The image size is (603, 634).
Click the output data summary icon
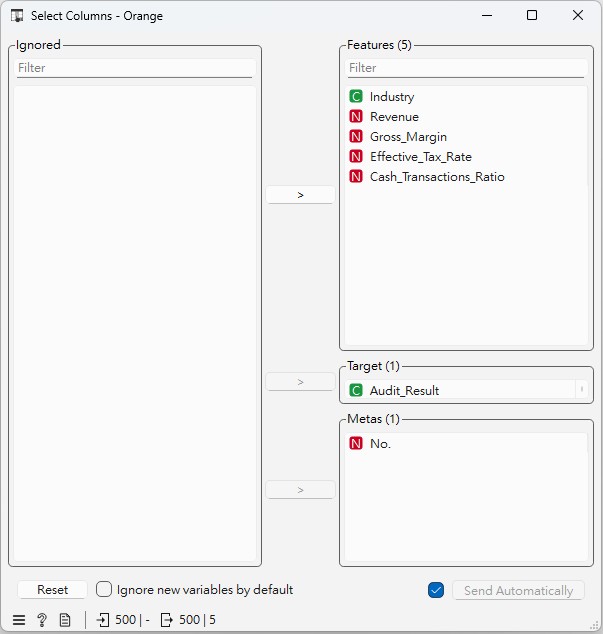tap(167, 620)
